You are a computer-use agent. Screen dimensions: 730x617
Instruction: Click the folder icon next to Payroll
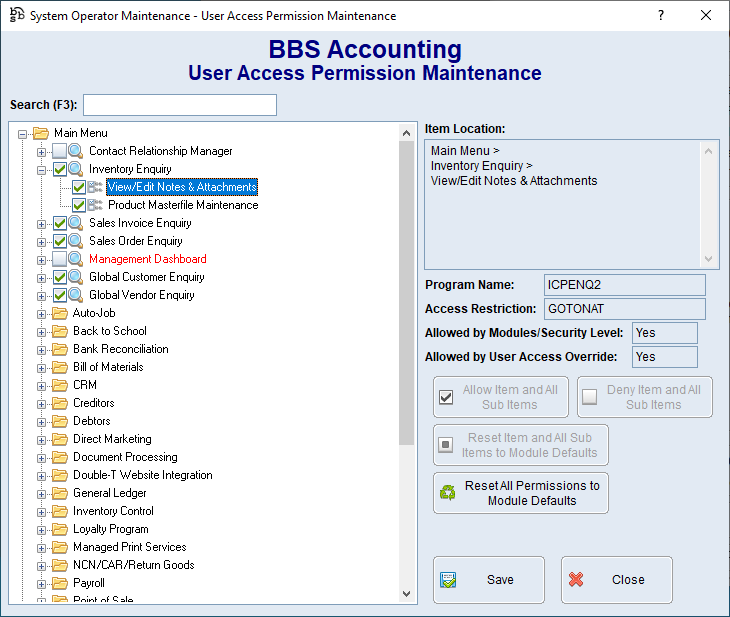(x=60, y=583)
